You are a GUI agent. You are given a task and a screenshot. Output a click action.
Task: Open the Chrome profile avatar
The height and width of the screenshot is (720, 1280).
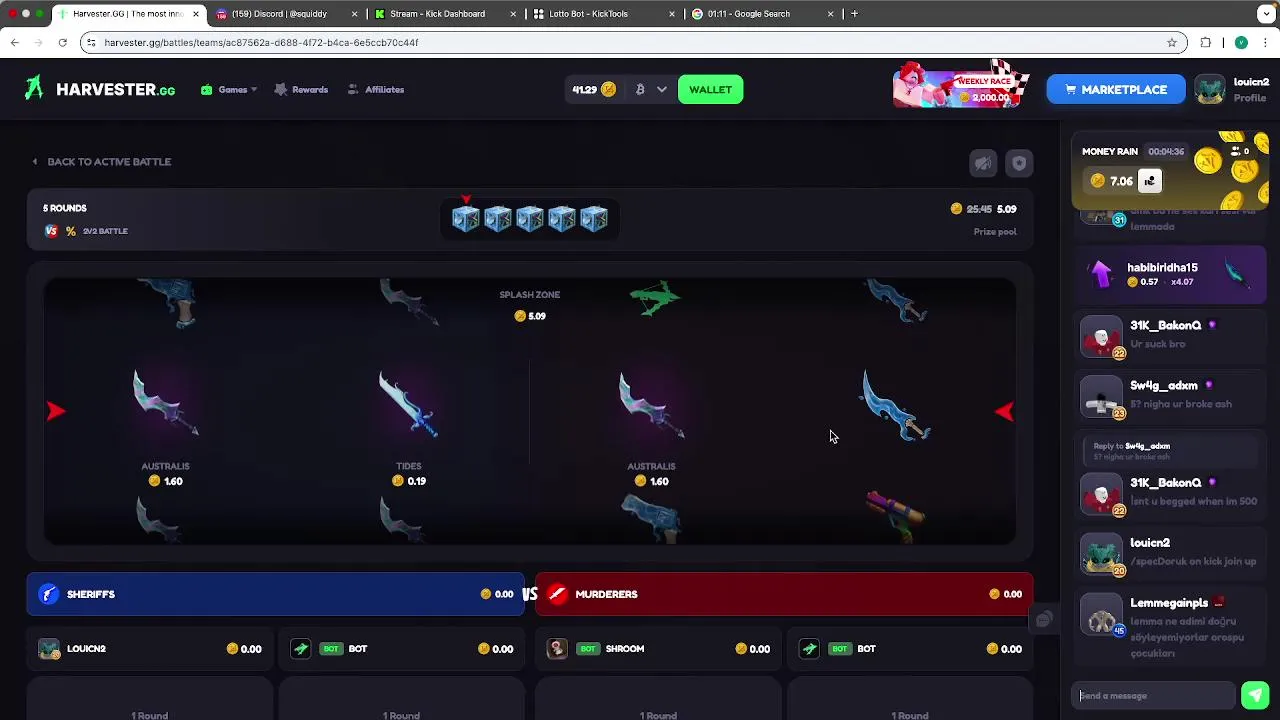(1241, 43)
